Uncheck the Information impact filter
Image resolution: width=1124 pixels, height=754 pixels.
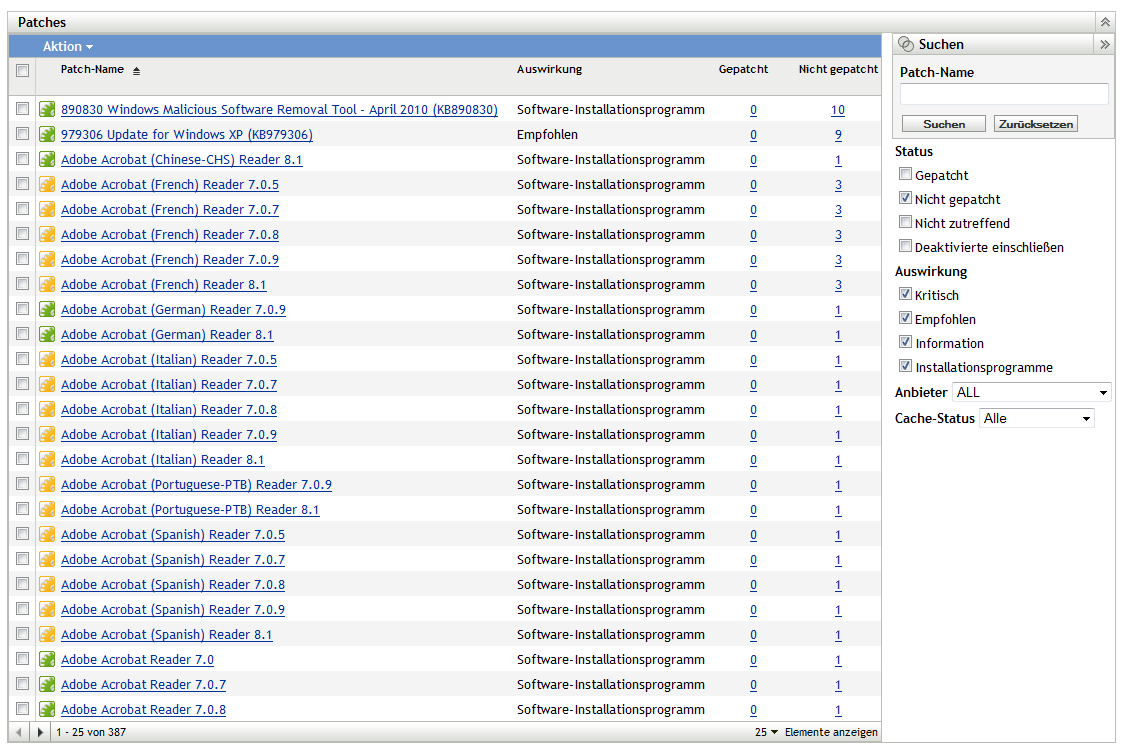[905, 342]
